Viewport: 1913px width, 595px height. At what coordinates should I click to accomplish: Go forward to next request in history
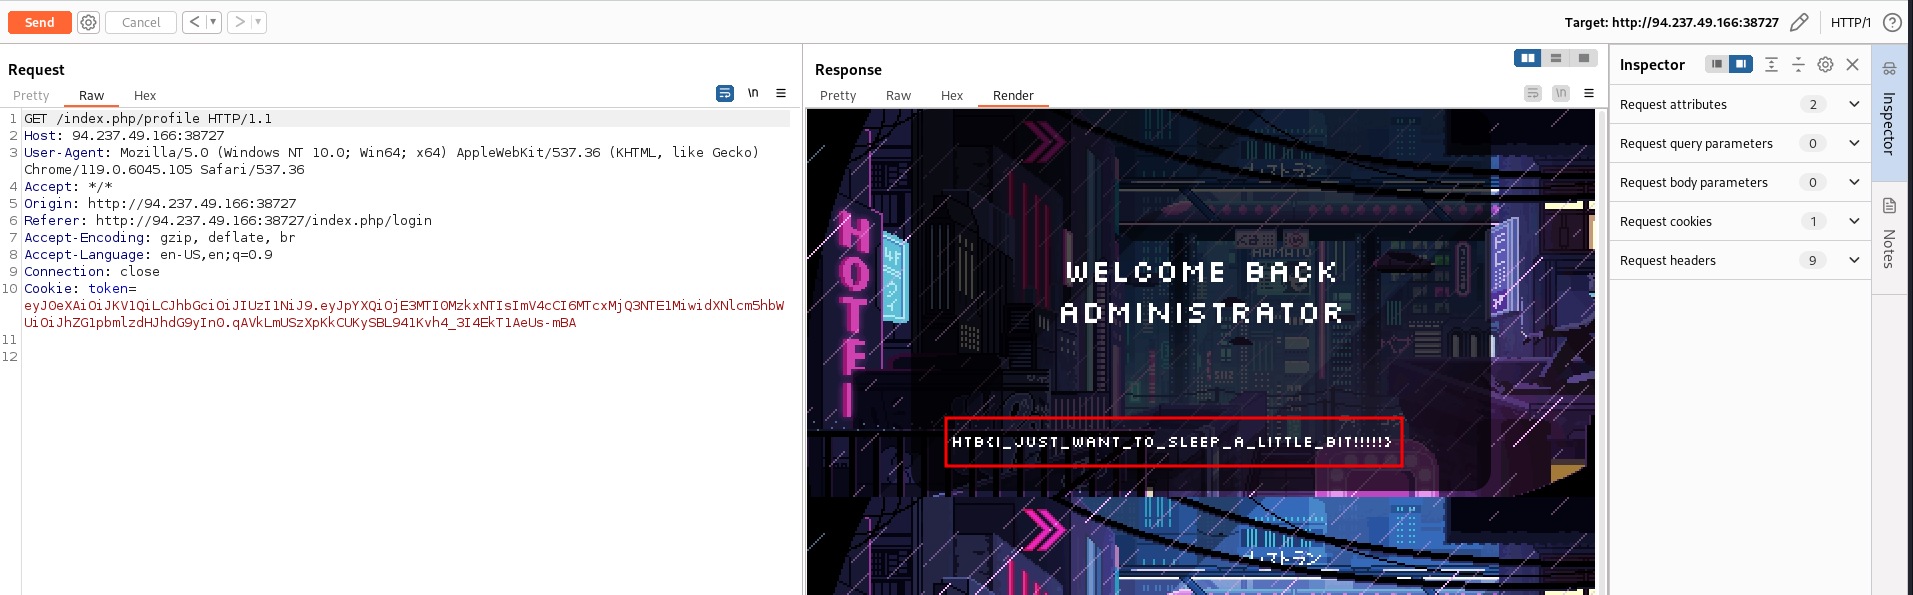pos(240,22)
